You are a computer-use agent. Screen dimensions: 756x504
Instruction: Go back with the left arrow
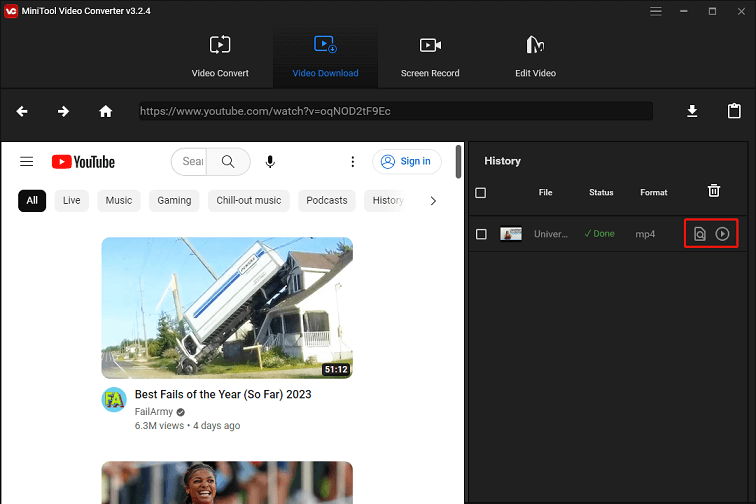pos(22,111)
